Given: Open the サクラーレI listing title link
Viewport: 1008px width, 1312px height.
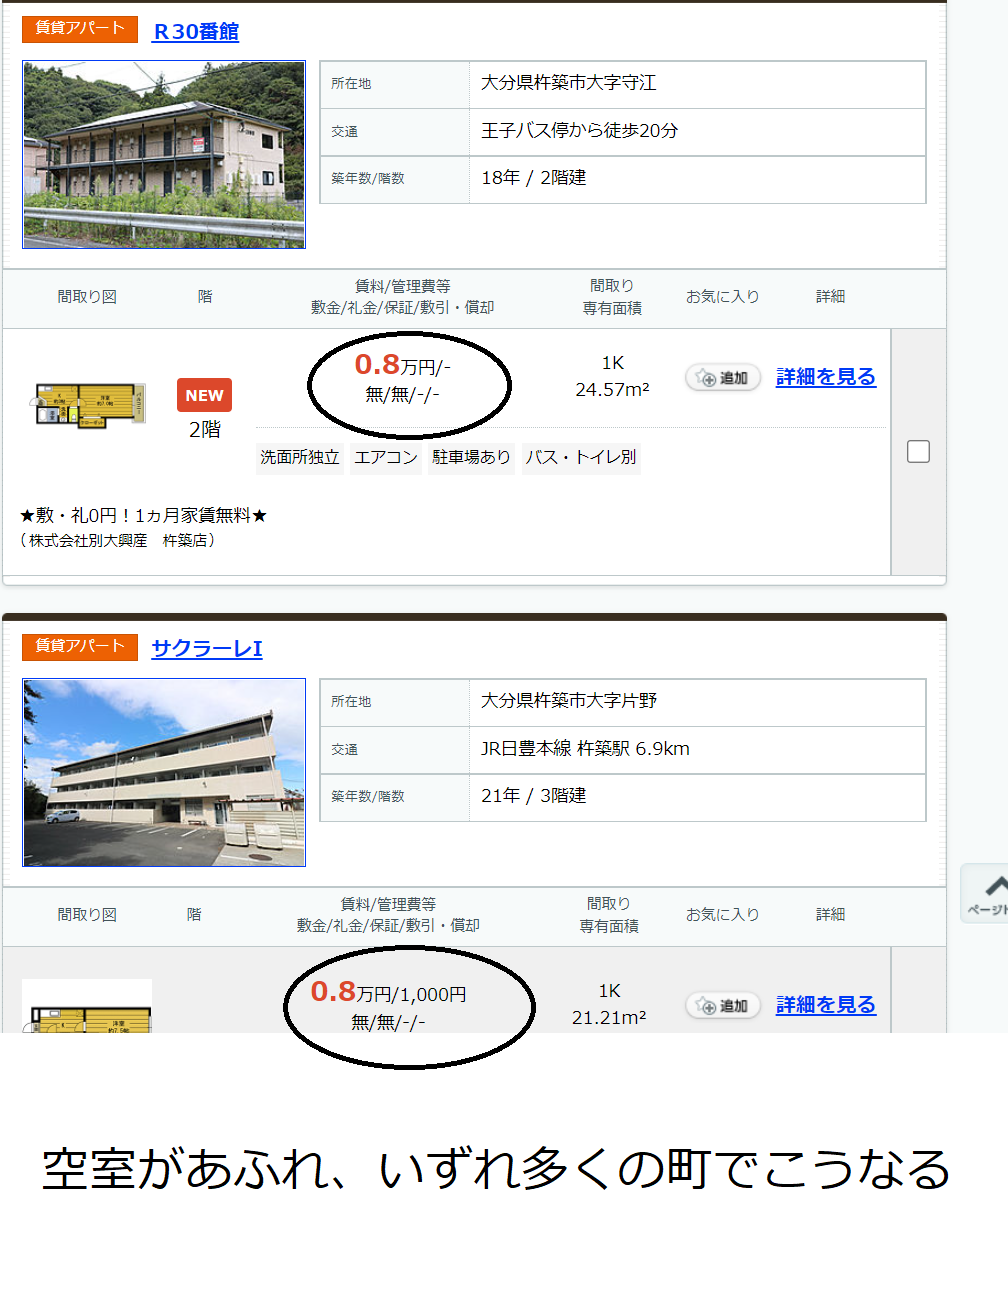Looking at the screenshot, I should (x=207, y=649).
